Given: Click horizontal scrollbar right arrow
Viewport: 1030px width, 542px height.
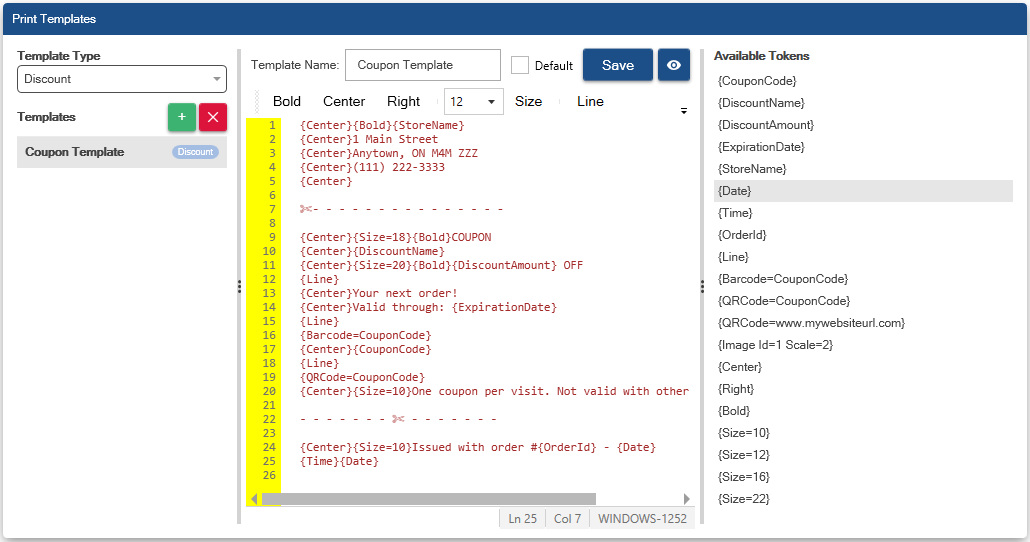Looking at the screenshot, I should (686, 499).
